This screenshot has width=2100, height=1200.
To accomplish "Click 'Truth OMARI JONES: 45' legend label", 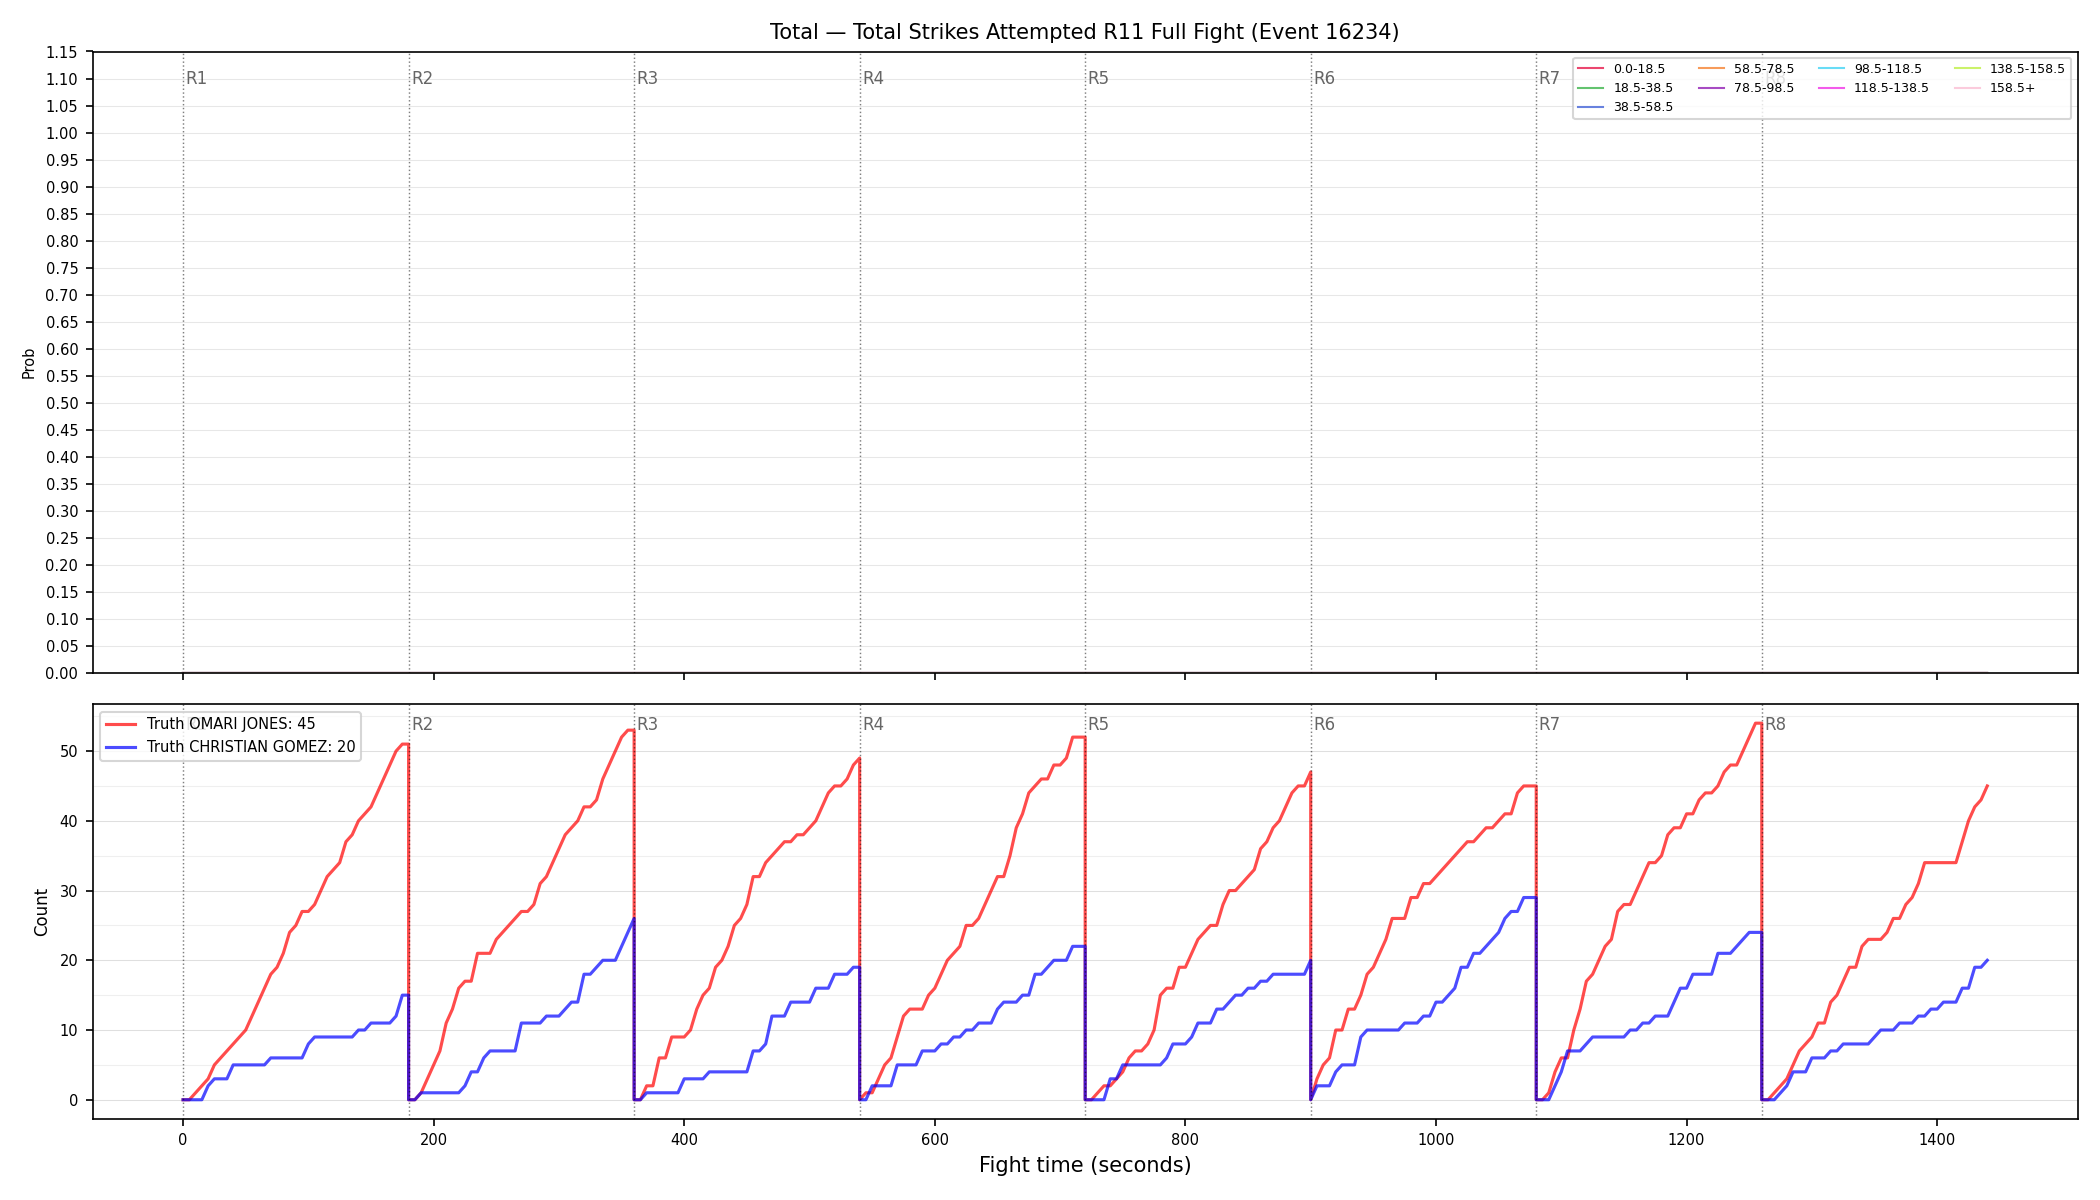I will (231, 724).
